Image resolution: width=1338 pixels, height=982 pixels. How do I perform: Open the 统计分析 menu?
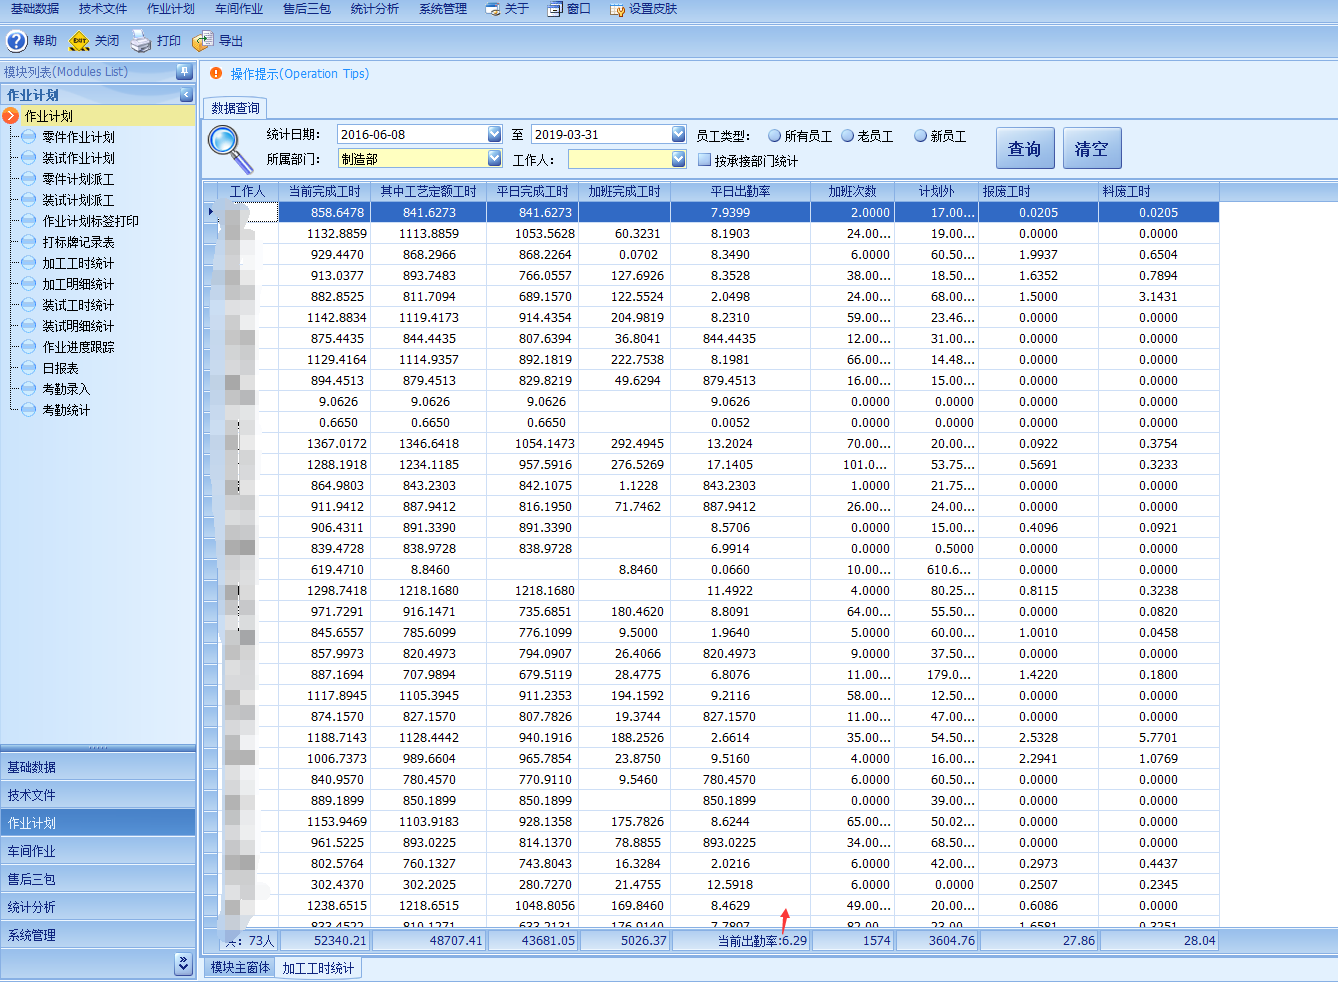click(374, 9)
